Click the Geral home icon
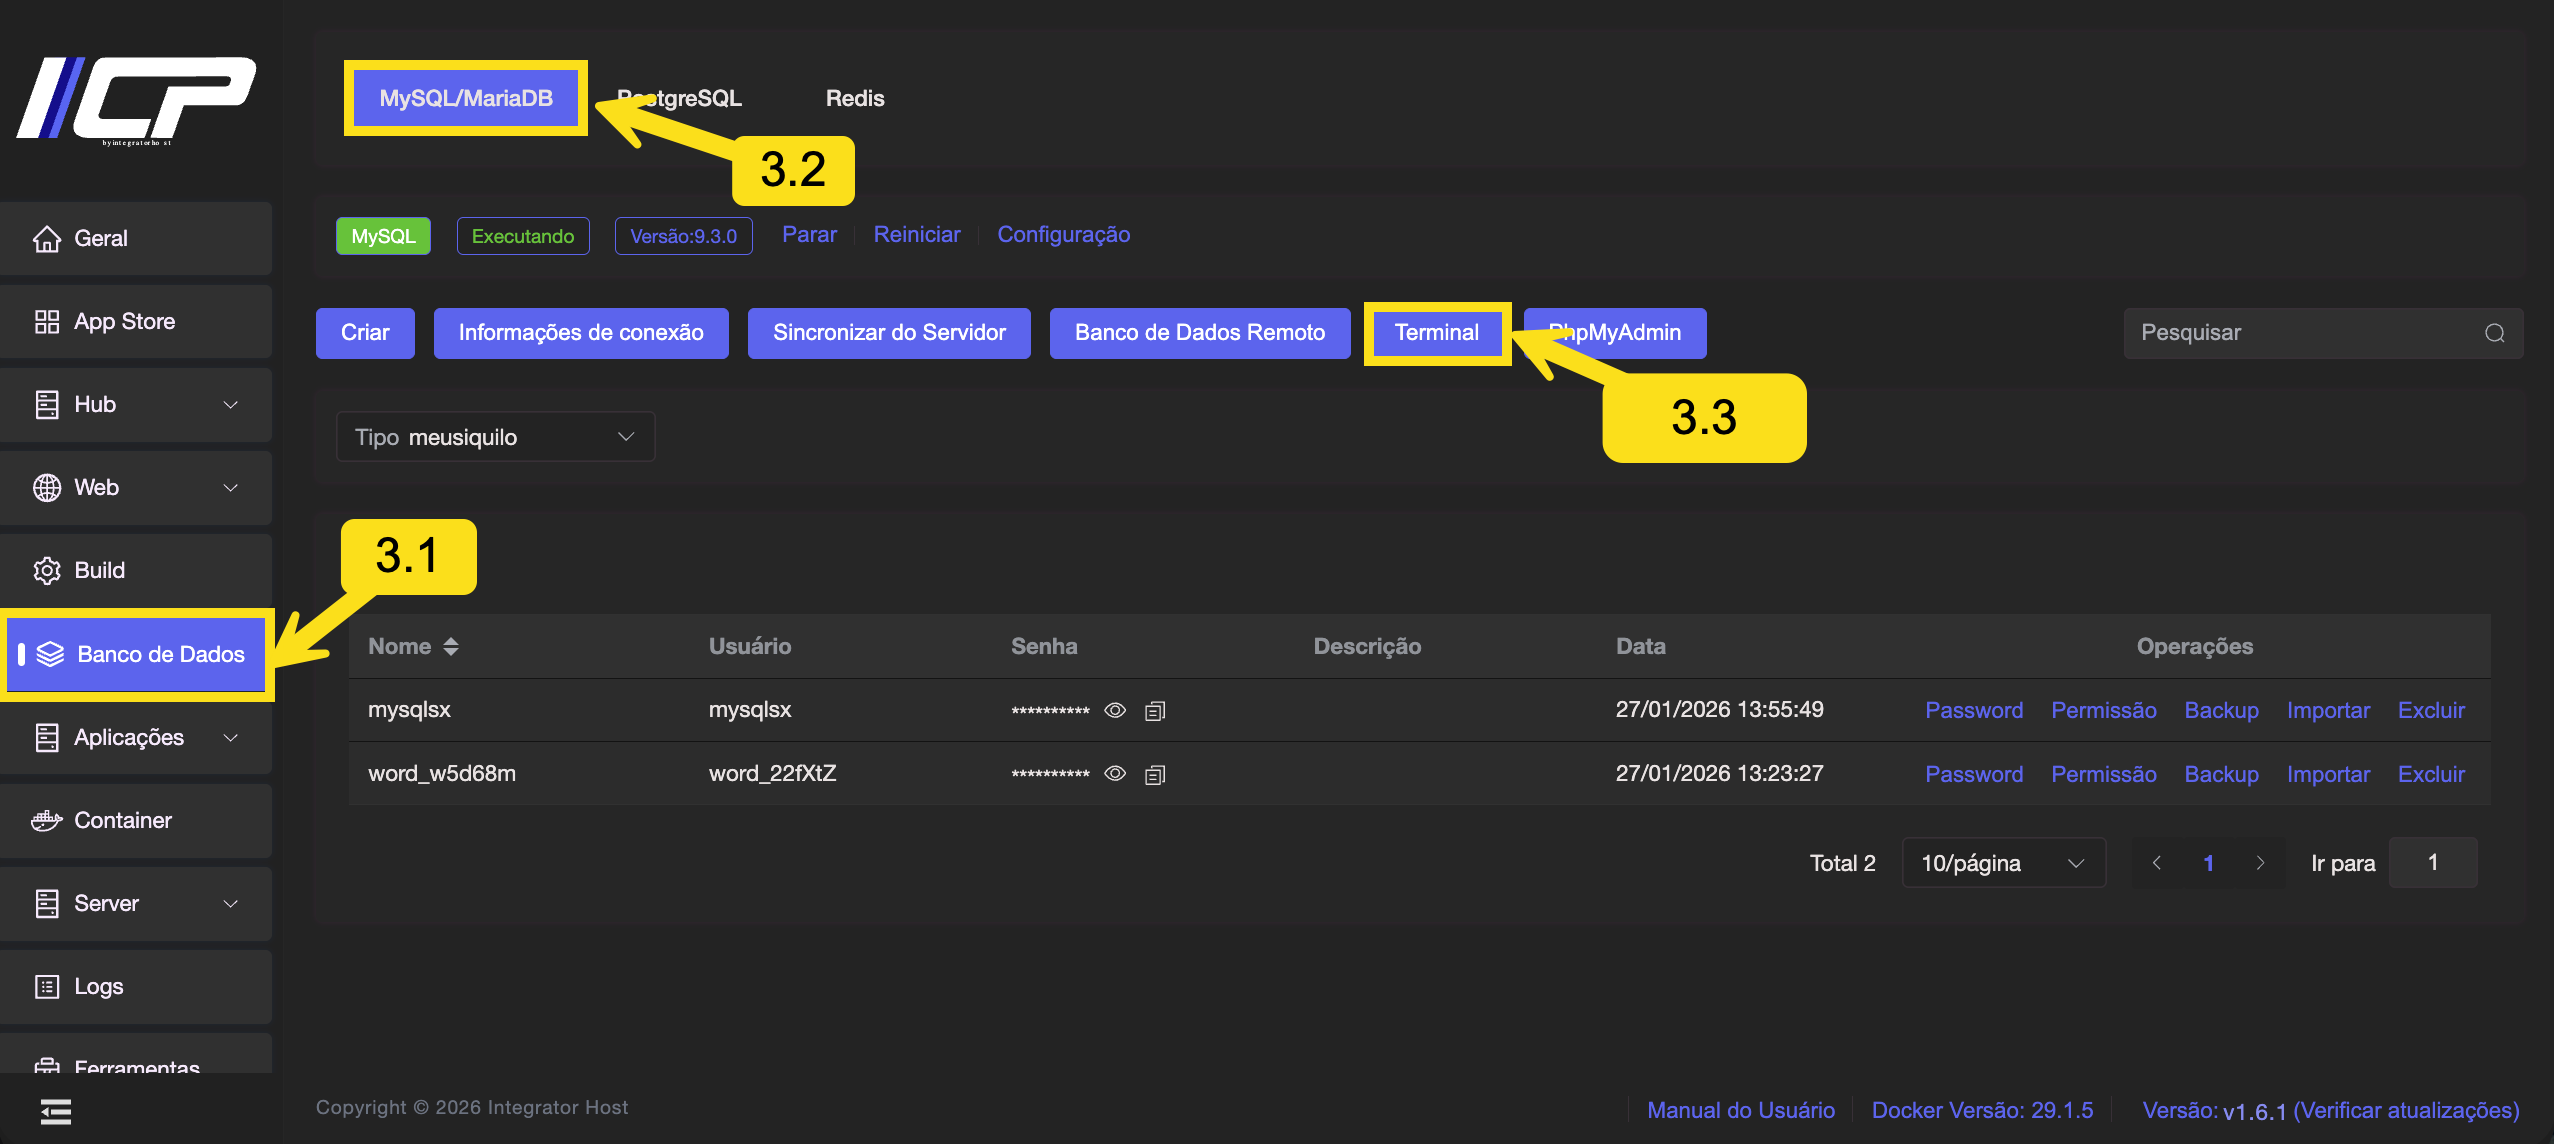 click(47, 239)
